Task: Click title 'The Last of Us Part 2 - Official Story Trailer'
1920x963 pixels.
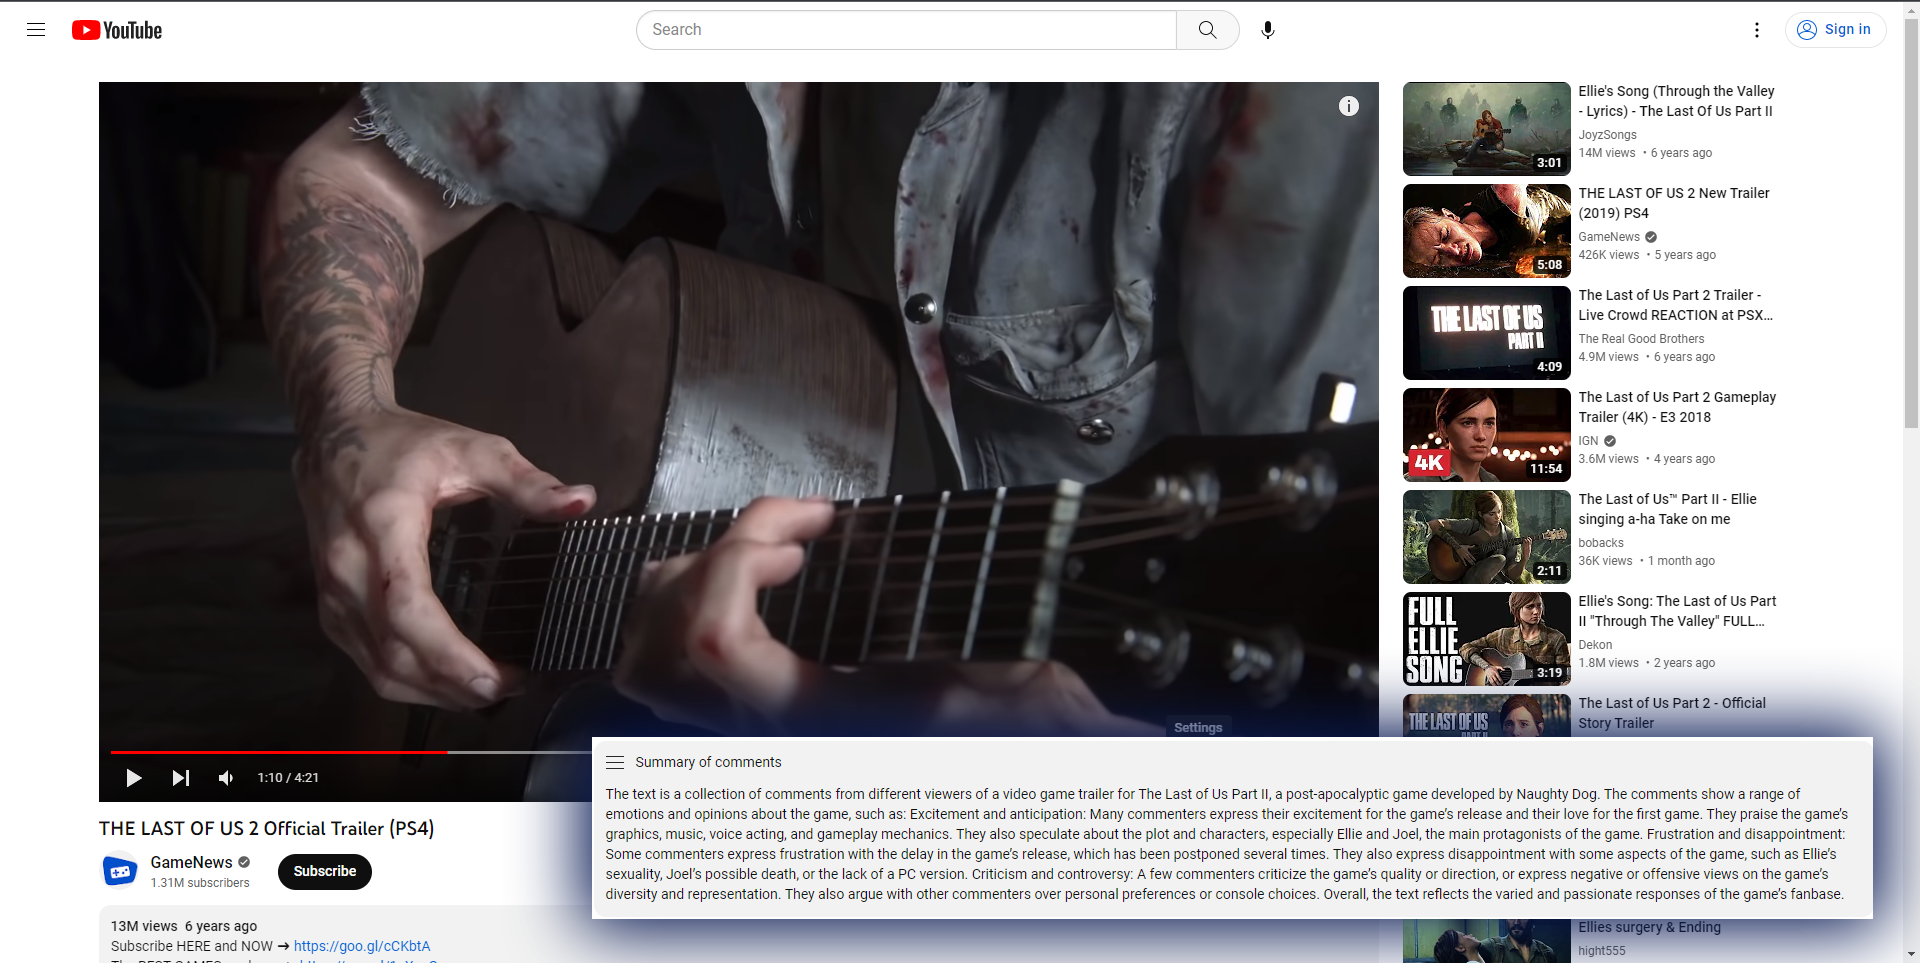Action: click(1672, 713)
